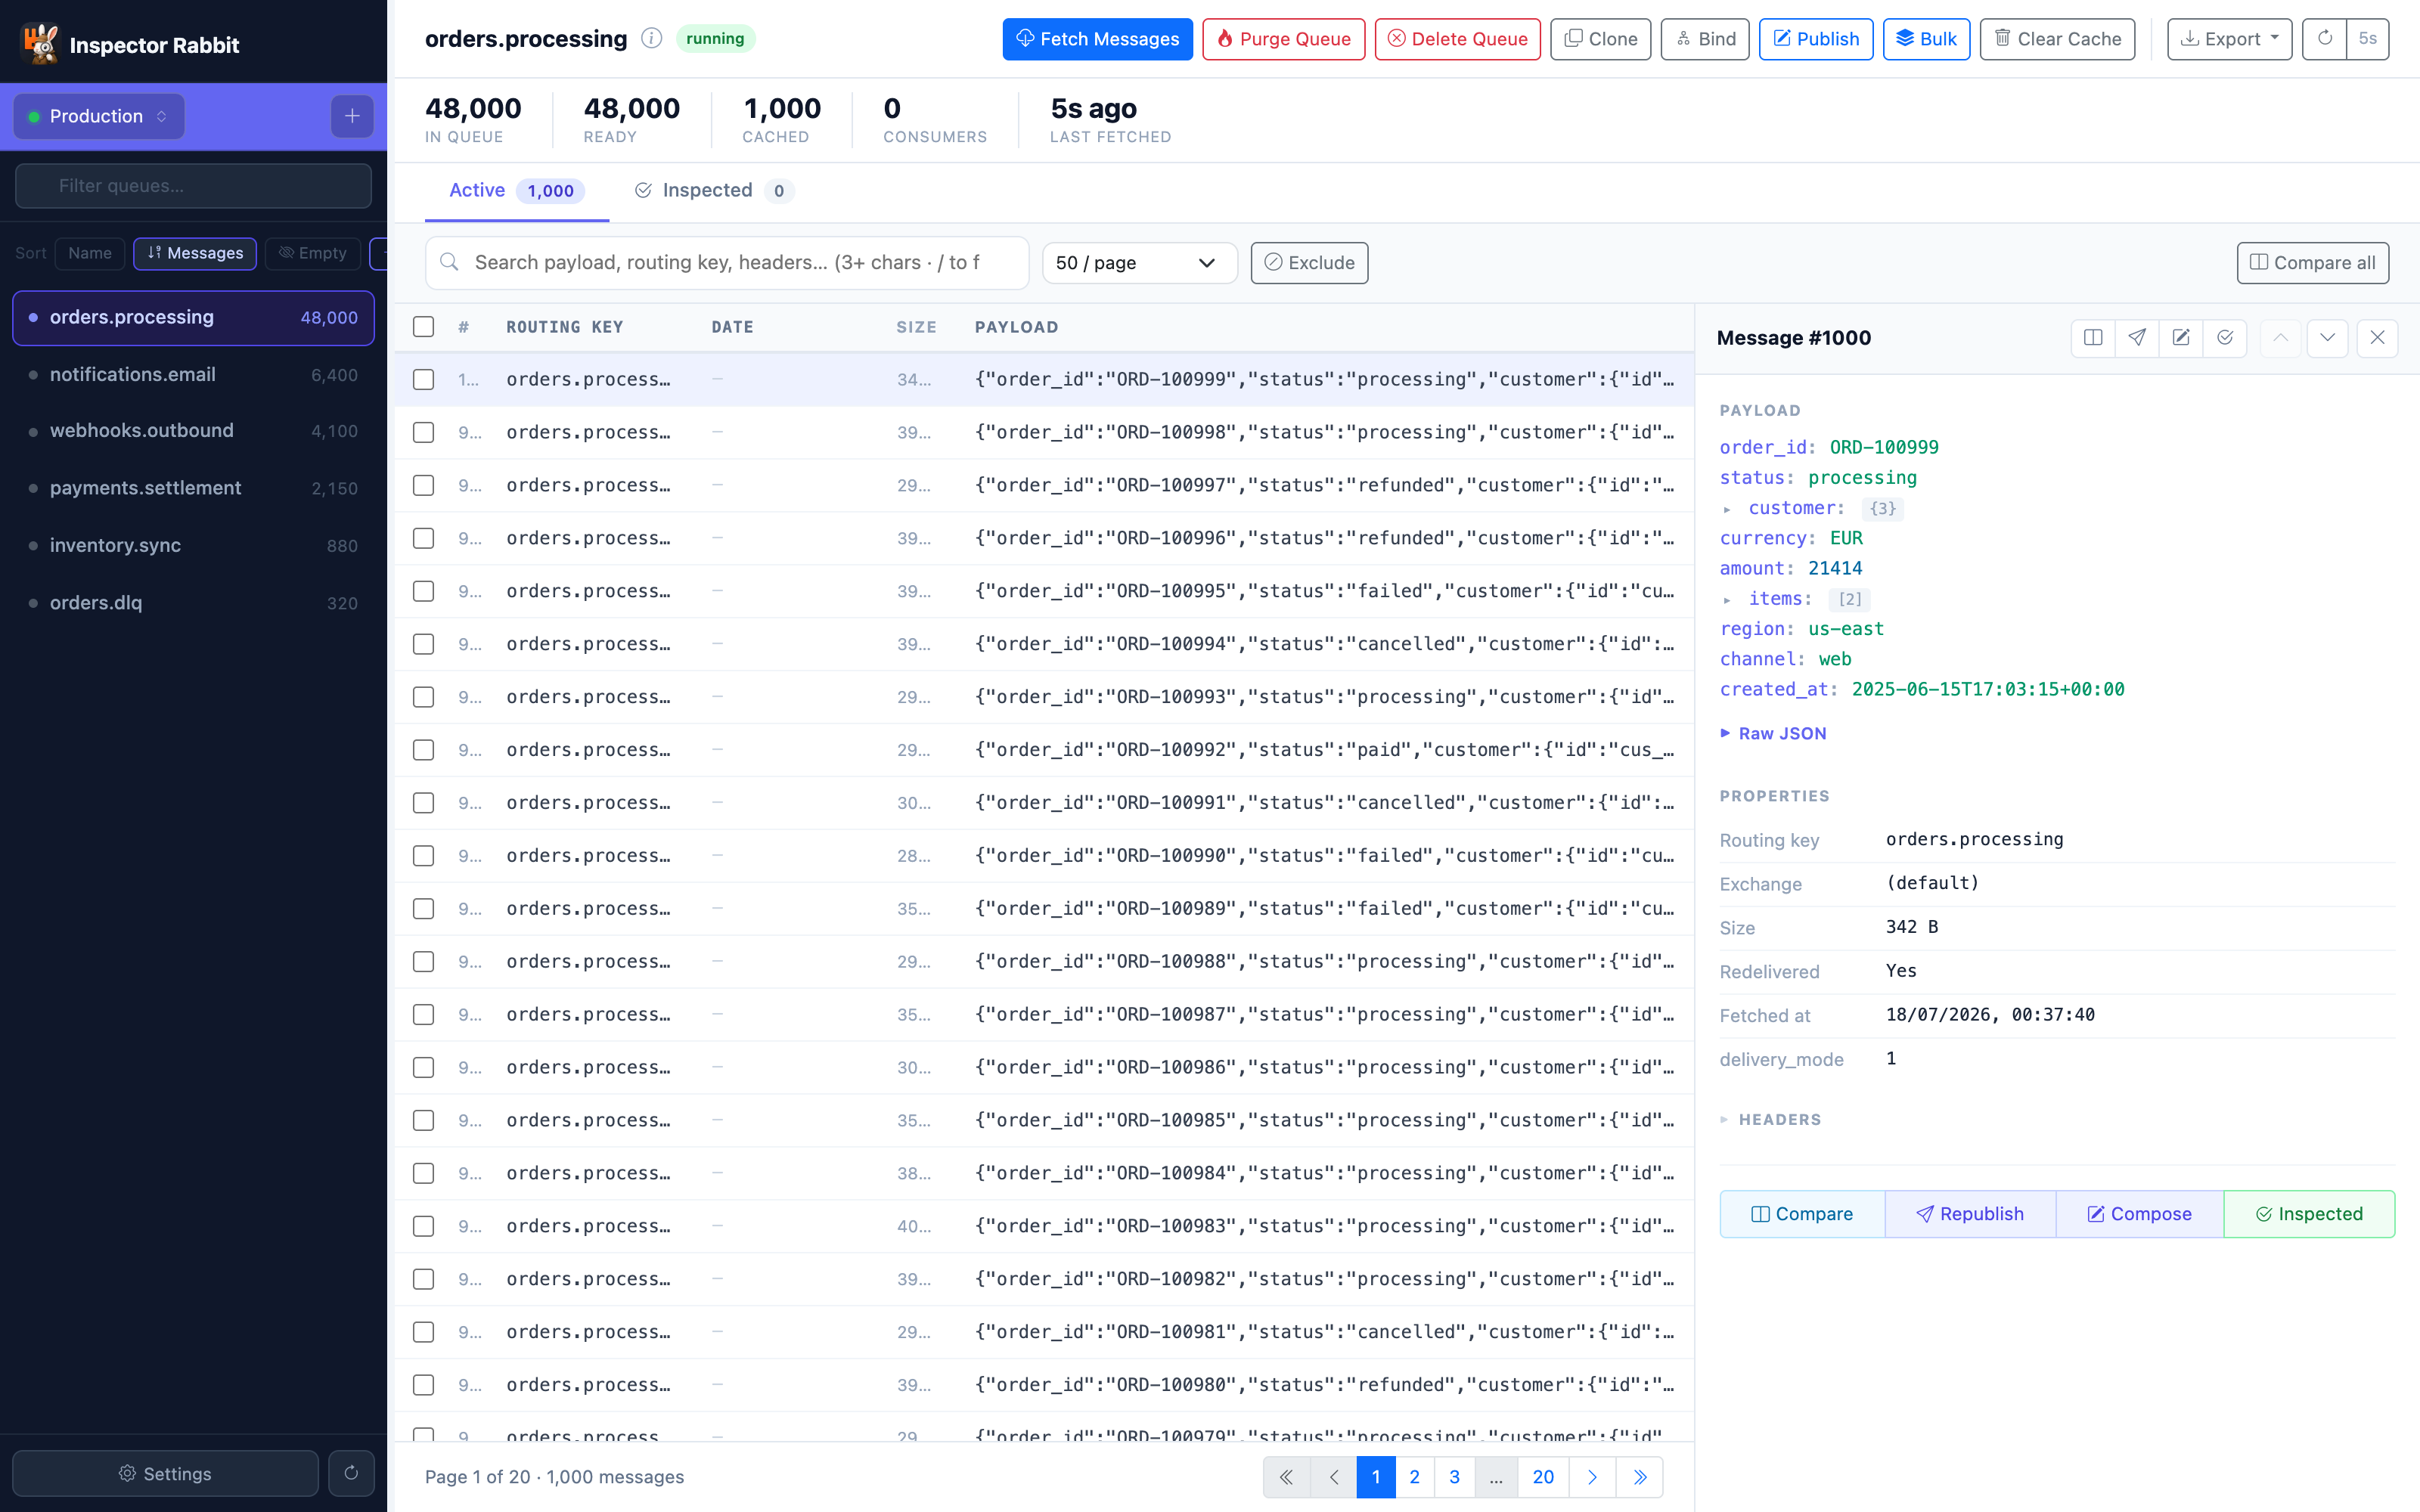Click the Purge Queue button
The height and width of the screenshot is (1512, 2420).
tap(1283, 39)
